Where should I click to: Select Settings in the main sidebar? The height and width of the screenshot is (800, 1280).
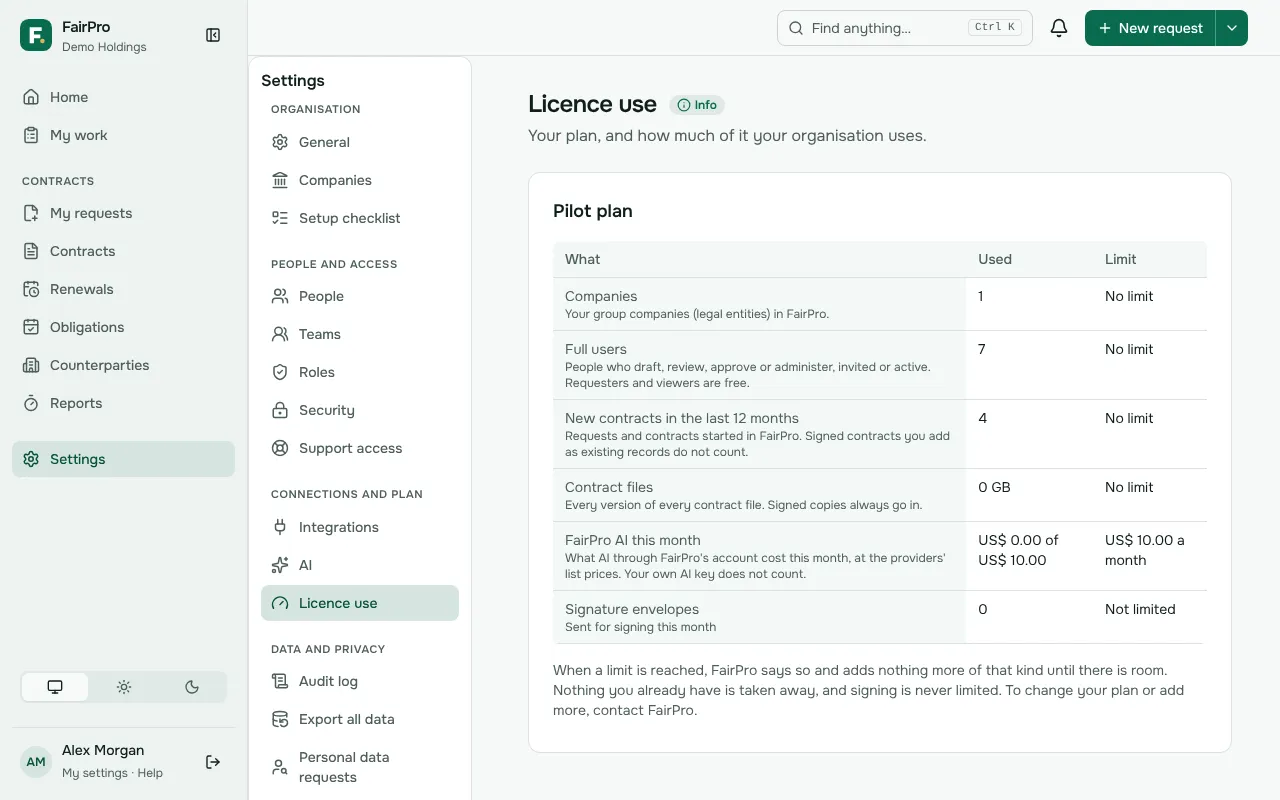click(123, 459)
